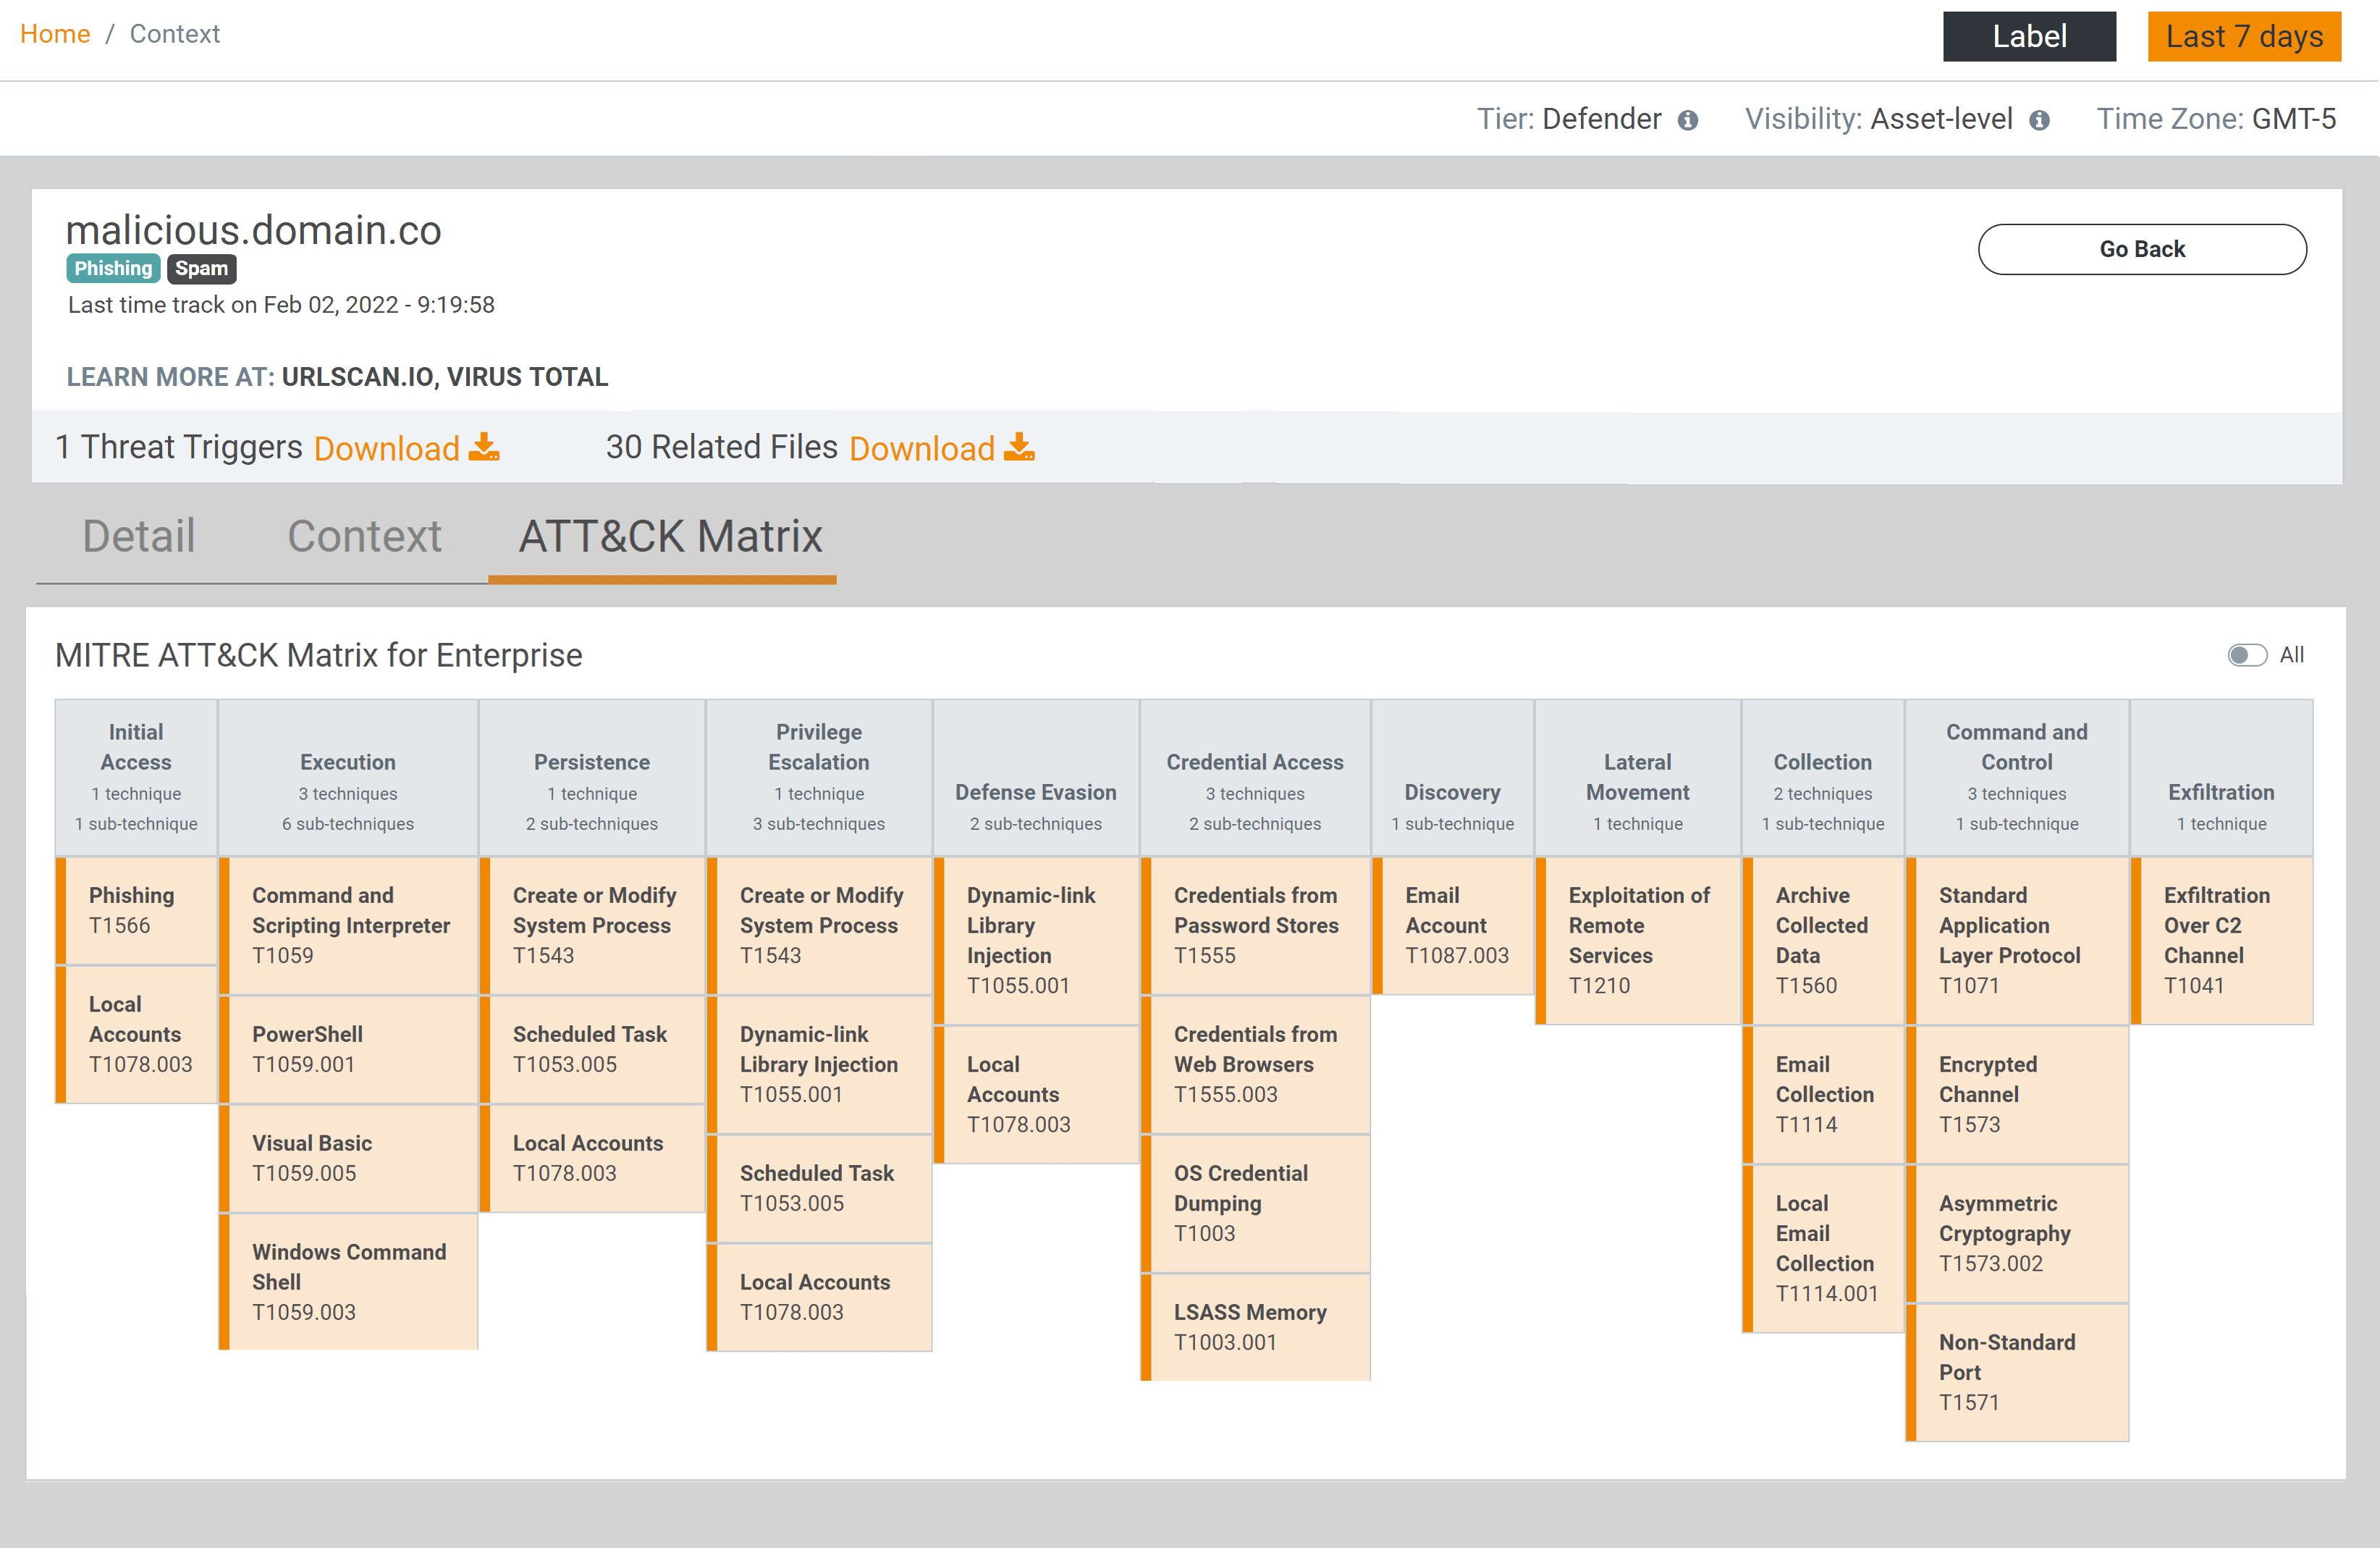Select the PowerShell T1059.001 technique cell
2380x1548 pixels.
pyautogui.click(x=348, y=1049)
